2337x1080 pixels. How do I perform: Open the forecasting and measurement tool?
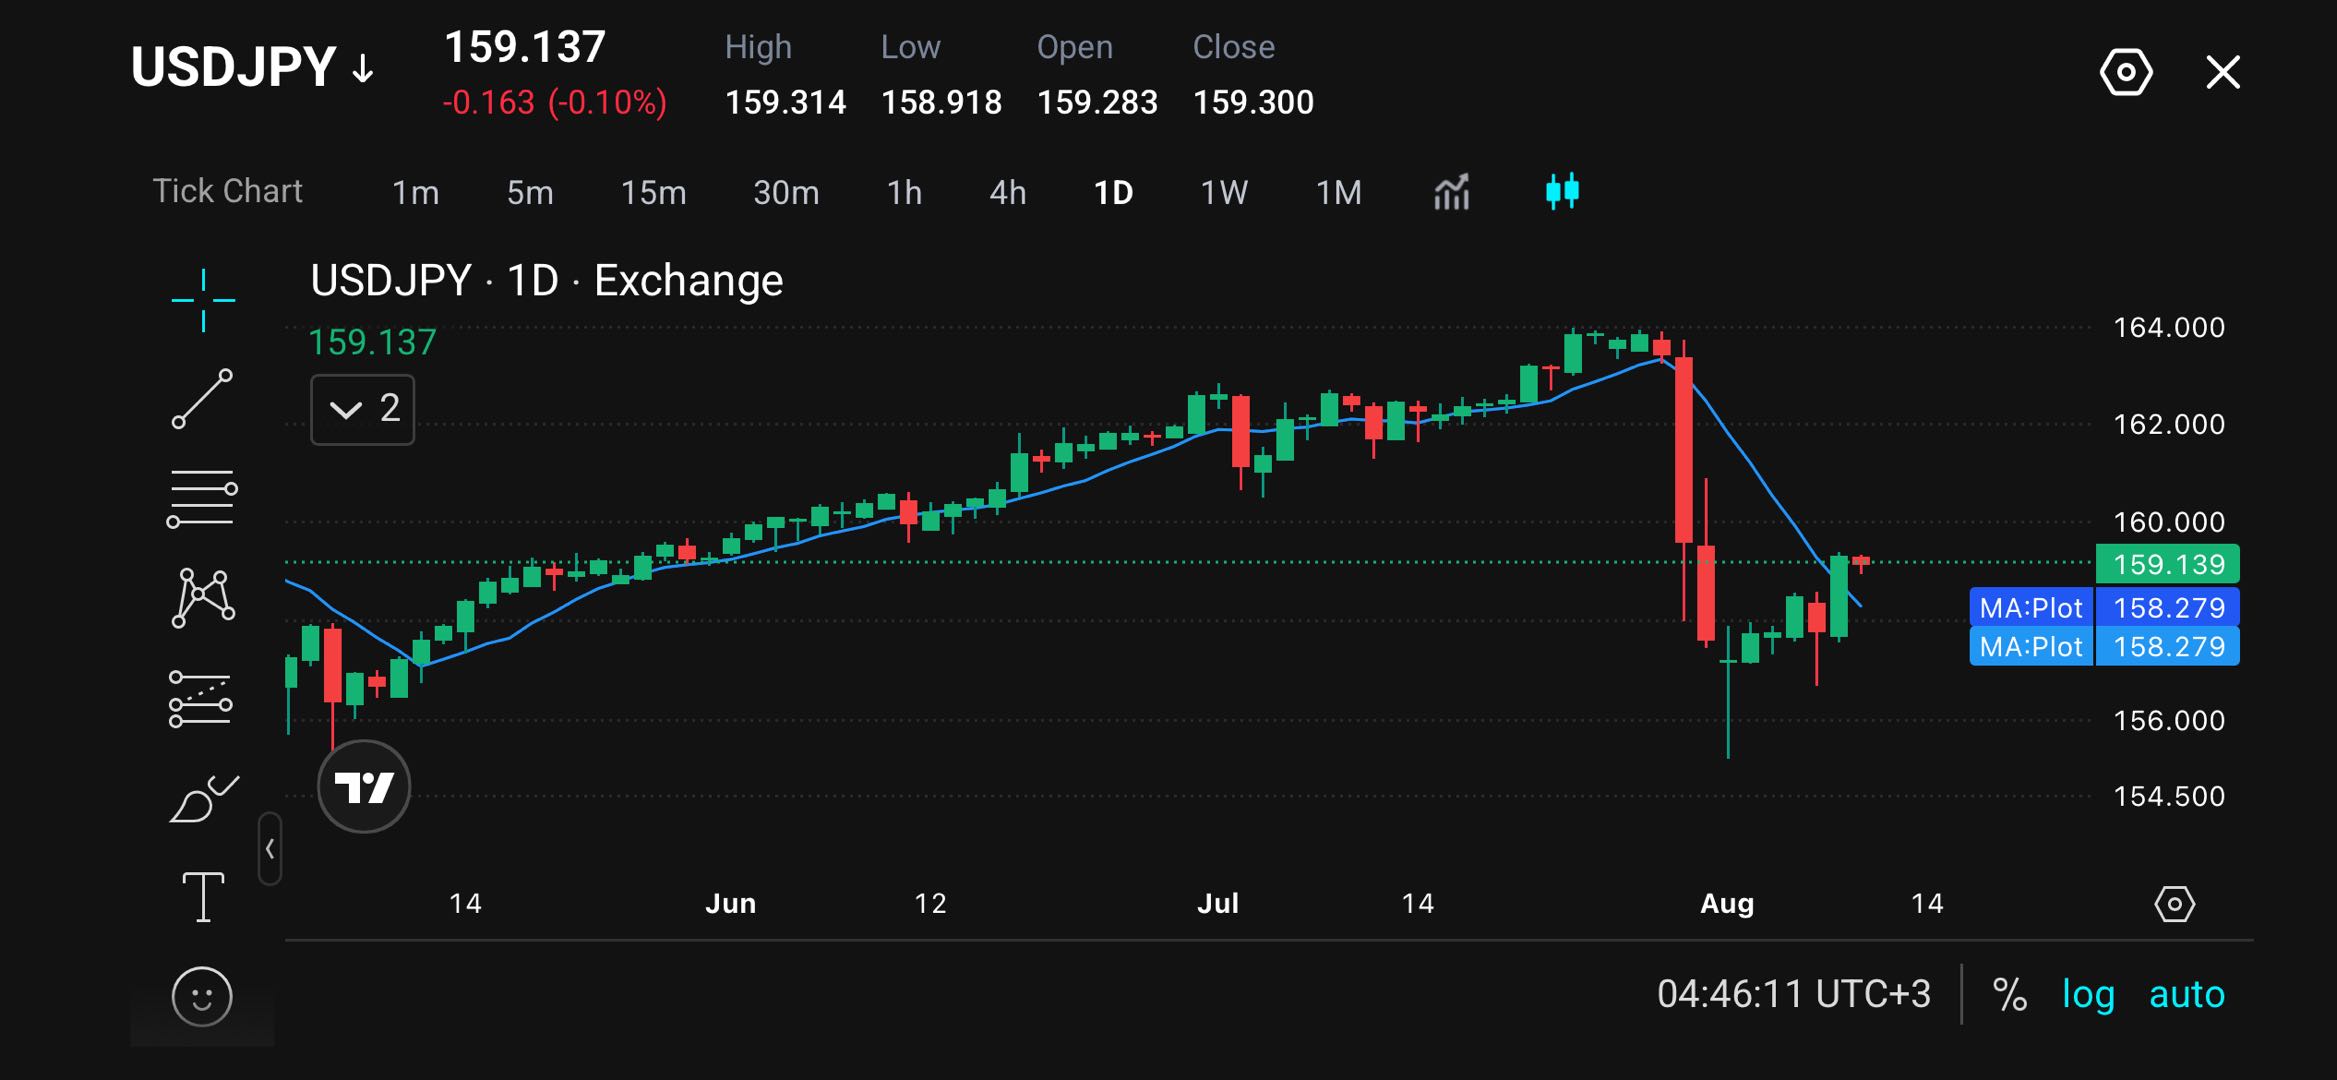tap(201, 698)
